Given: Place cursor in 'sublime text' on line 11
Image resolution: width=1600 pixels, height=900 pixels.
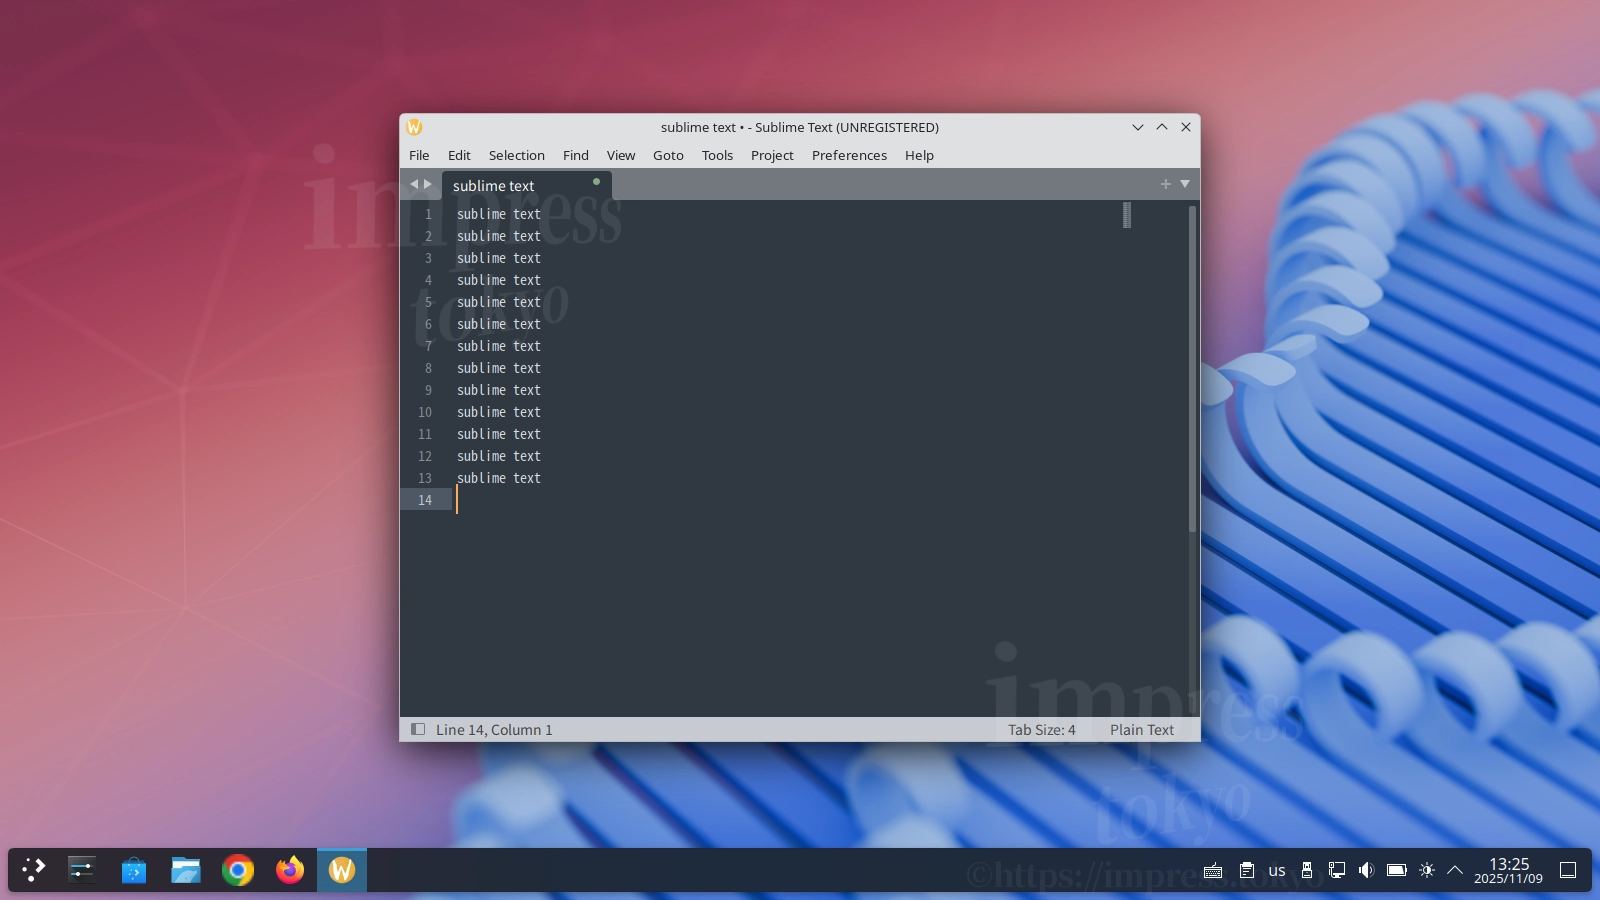Looking at the screenshot, I should [x=499, y=434].
